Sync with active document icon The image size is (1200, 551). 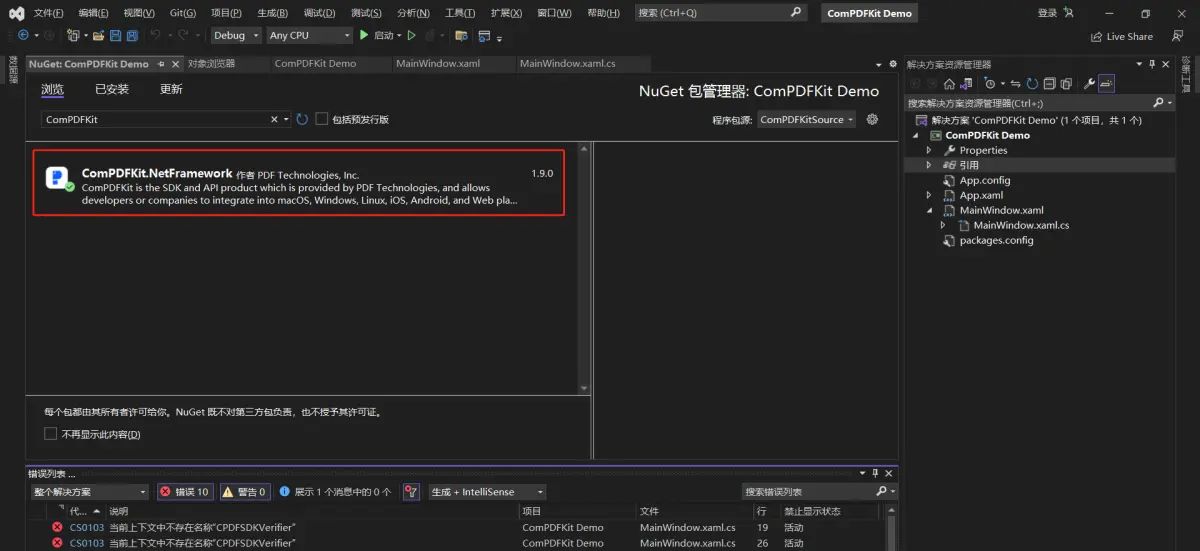(x=1015, y=84)
